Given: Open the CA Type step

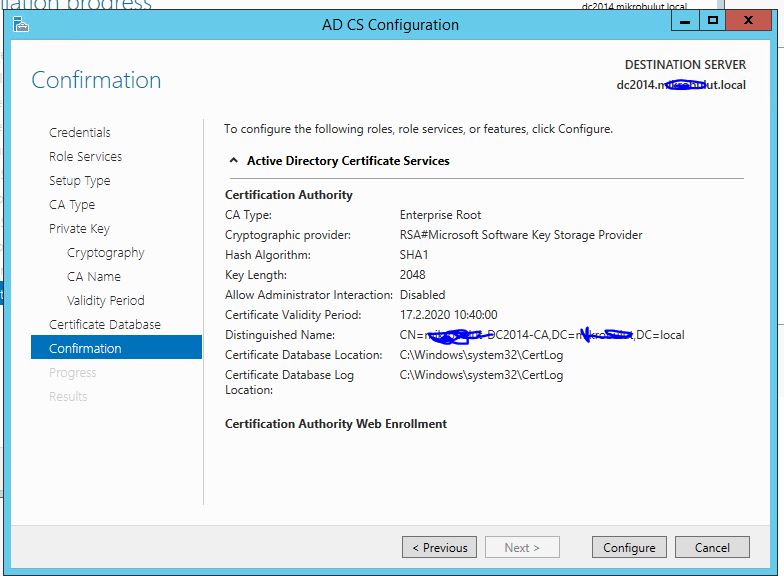Looking at the screenshot, I should (72, 204).
